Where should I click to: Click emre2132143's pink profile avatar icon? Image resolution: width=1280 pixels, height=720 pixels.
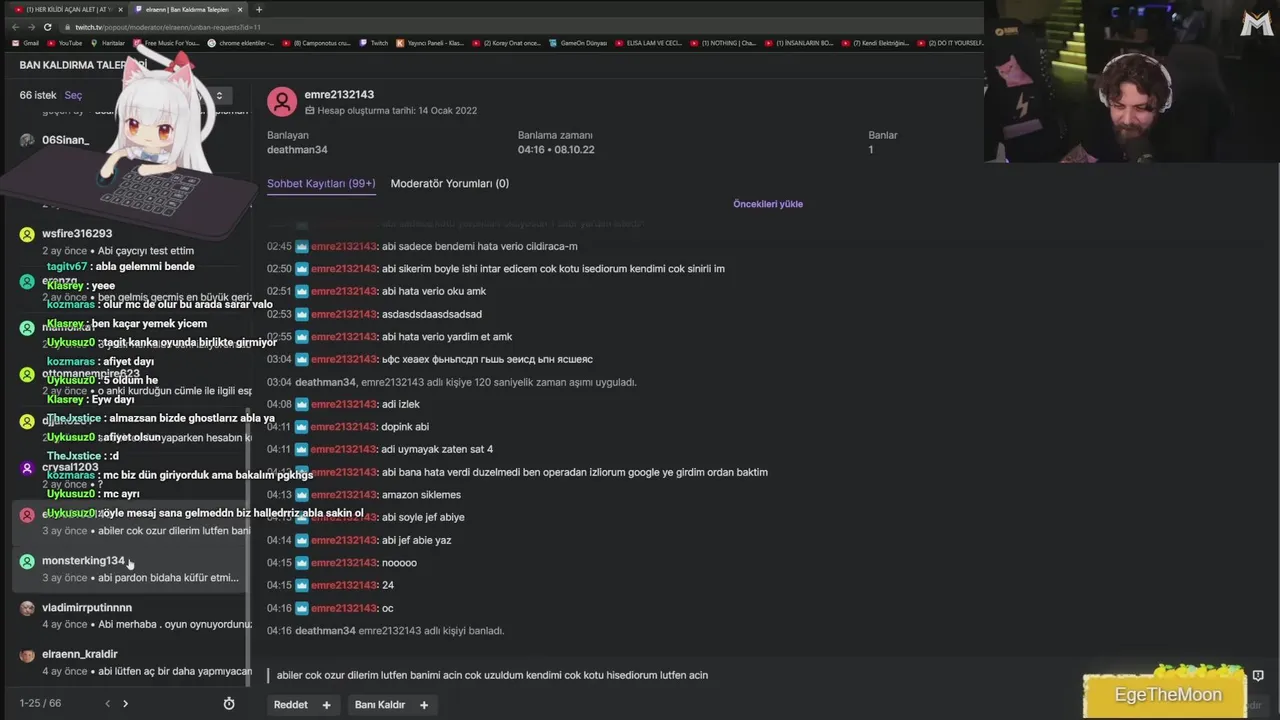(x=282, y=101)
